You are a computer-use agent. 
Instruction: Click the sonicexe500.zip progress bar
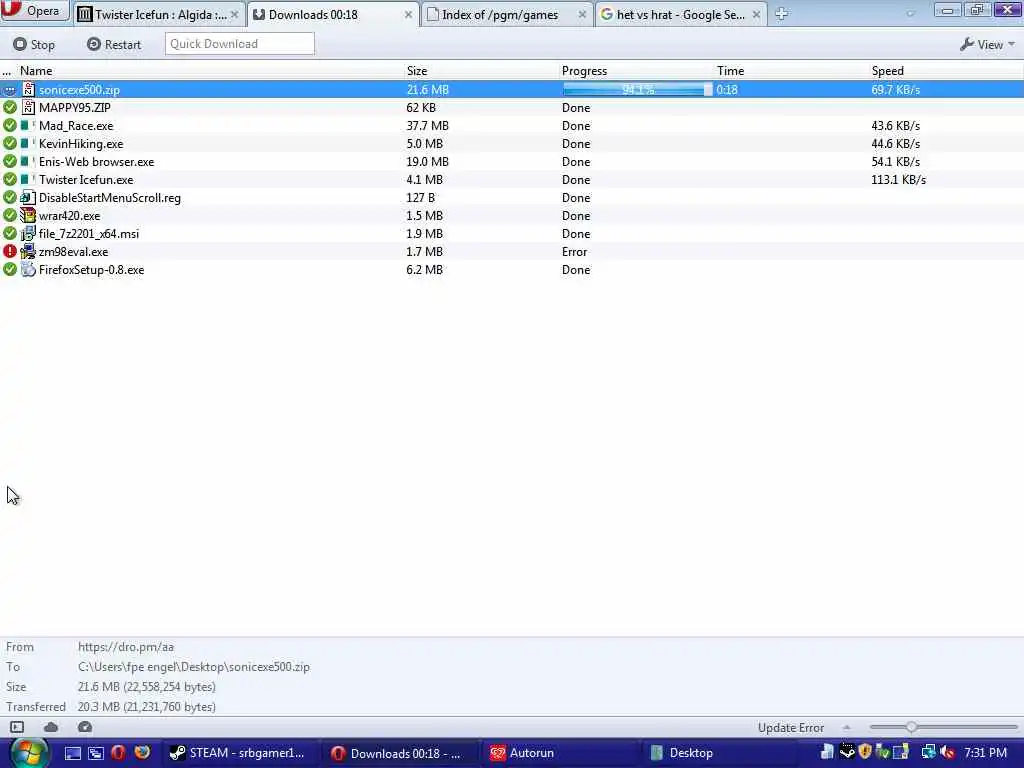637,89
